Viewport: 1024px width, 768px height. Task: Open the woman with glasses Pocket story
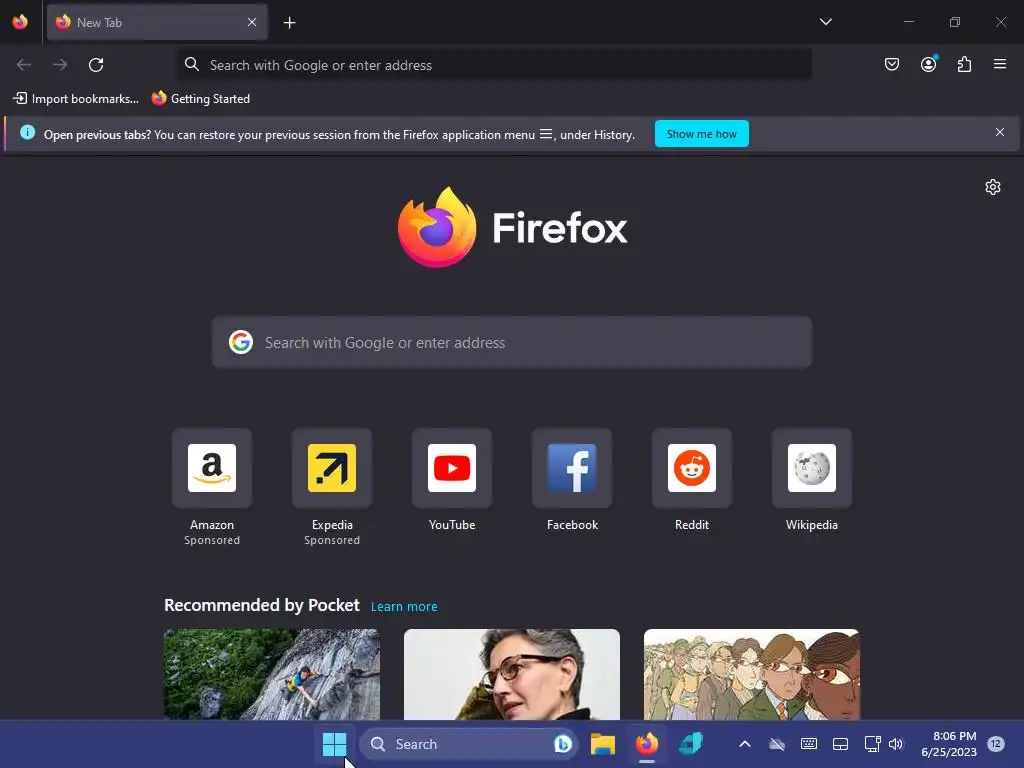[x=512, y=674]
